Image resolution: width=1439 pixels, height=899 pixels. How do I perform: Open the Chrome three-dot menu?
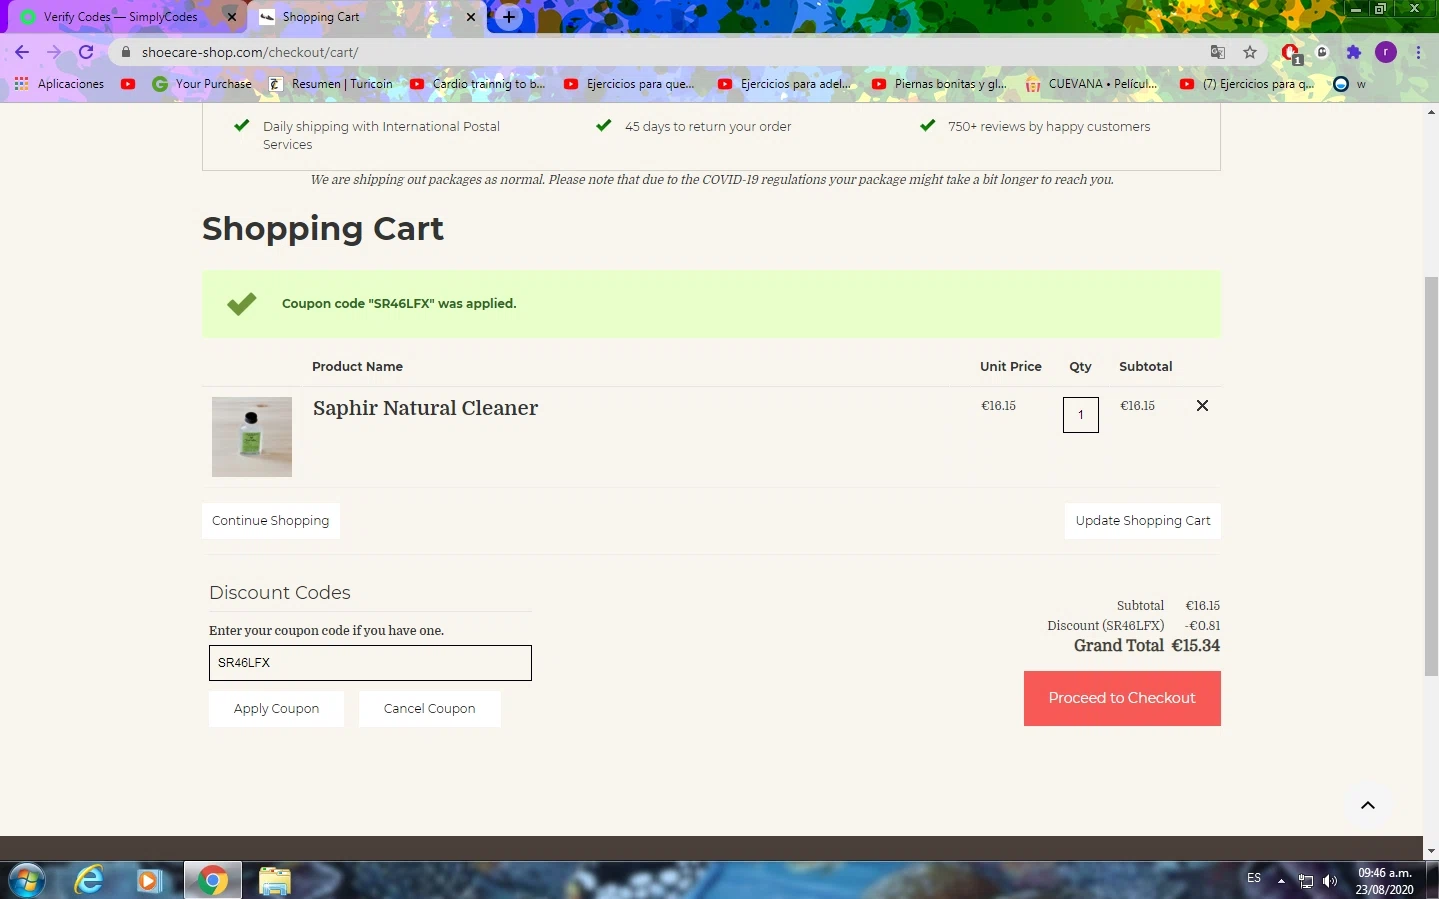click(x=1418, y=52)
